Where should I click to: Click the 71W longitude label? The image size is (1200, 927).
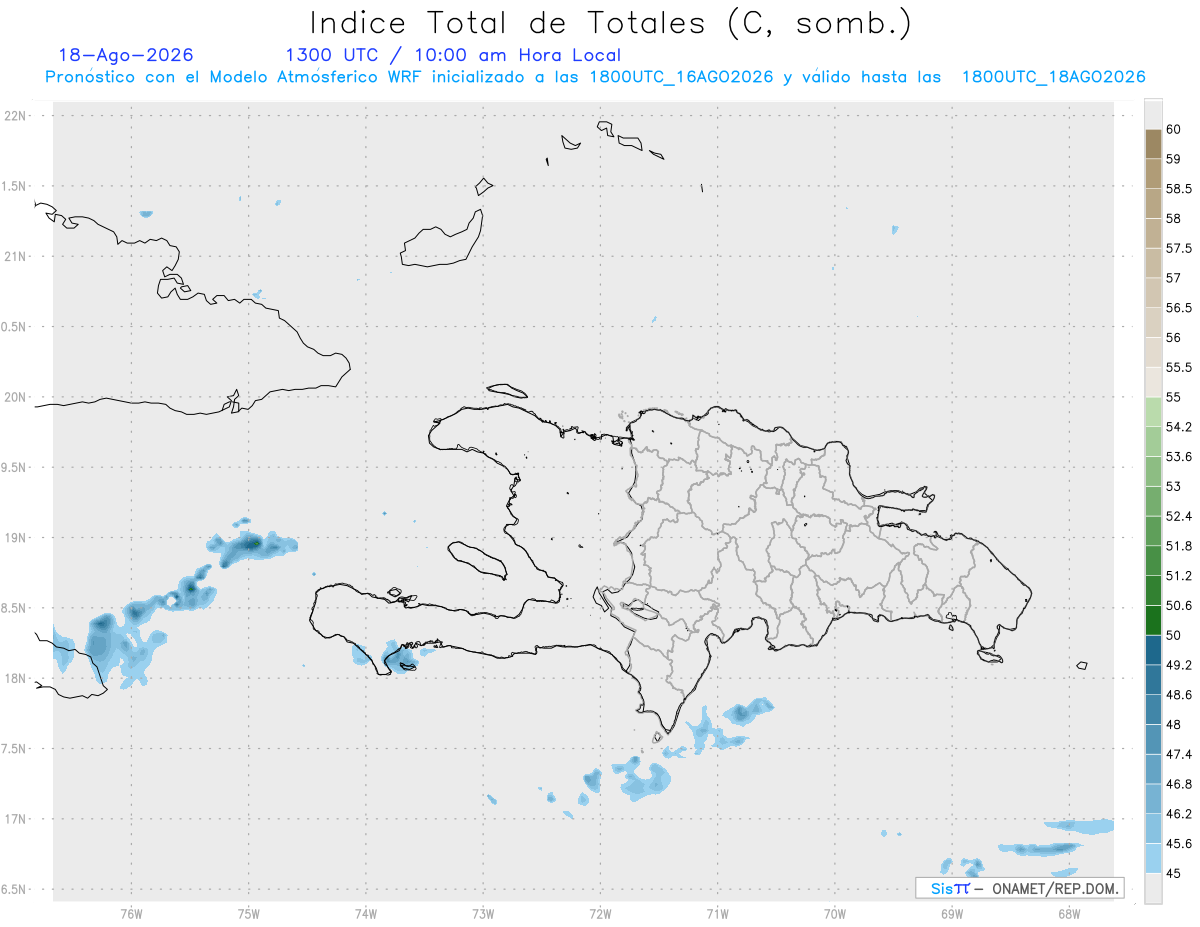click(x=717, y=914)
